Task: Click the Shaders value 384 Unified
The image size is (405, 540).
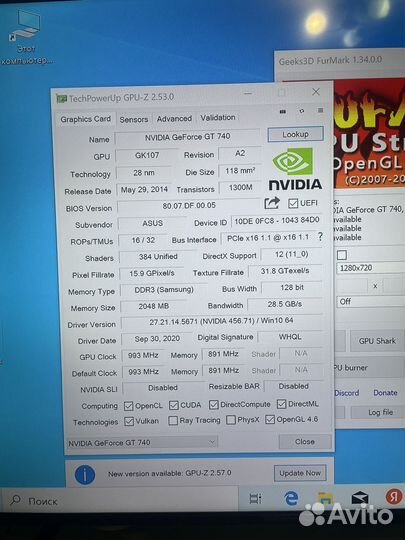Action: pyautogui.click(x=158, y=257)
